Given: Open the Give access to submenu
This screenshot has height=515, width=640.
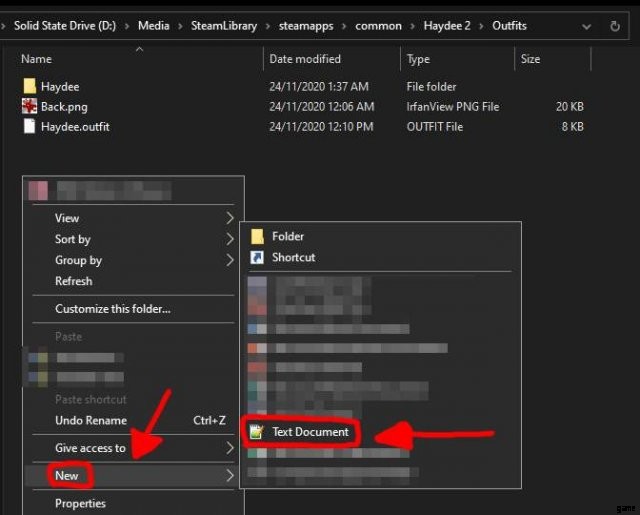Looking at the screenshot, I should click(90, 448).
